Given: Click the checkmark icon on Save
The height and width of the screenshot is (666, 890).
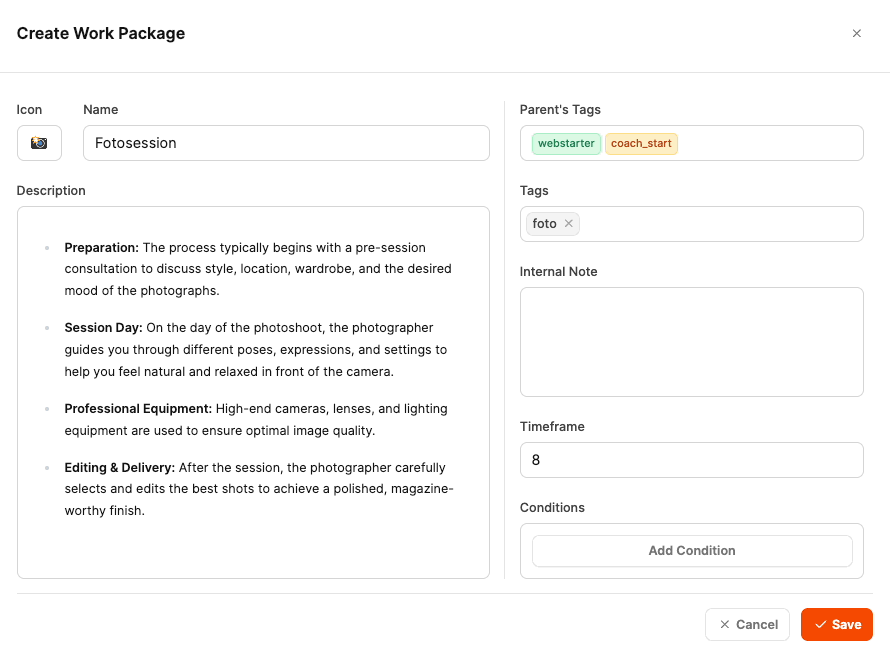Looking at the screenshot, I should click(x=820, y=625).
